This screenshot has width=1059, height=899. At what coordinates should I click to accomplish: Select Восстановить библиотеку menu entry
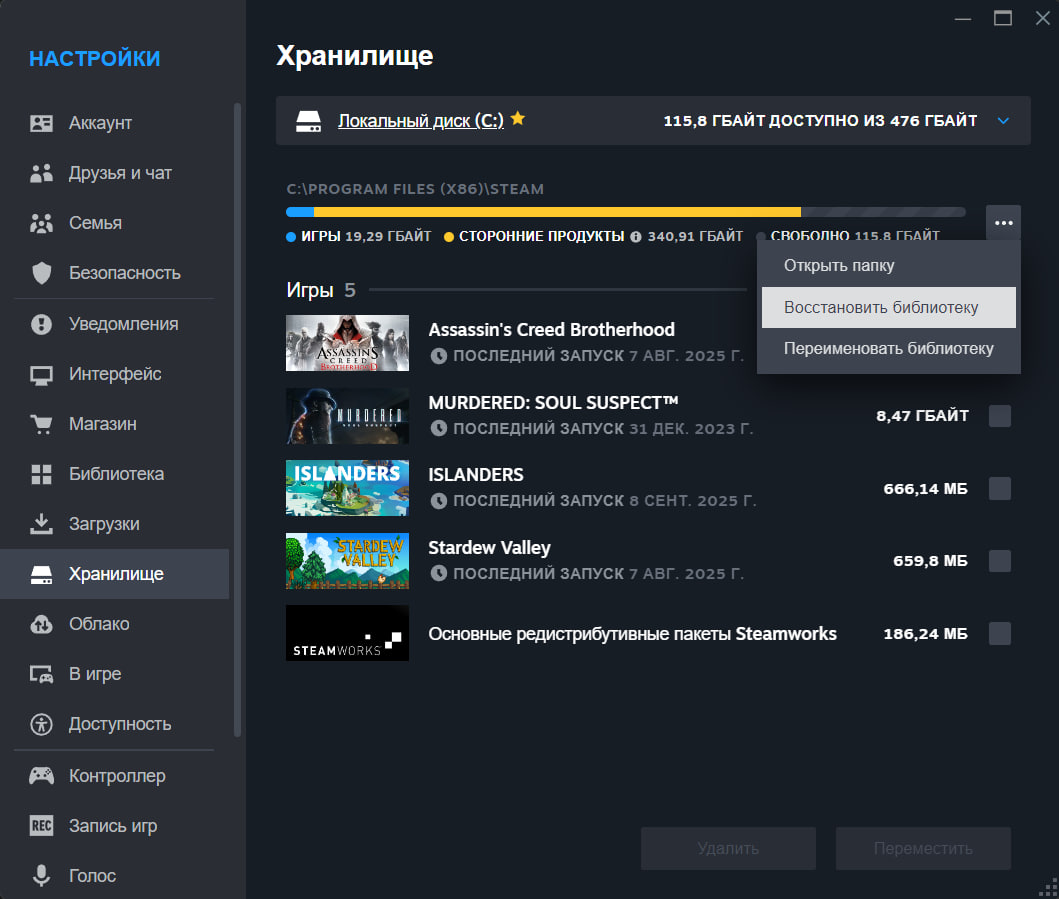(x=889, y=307)
